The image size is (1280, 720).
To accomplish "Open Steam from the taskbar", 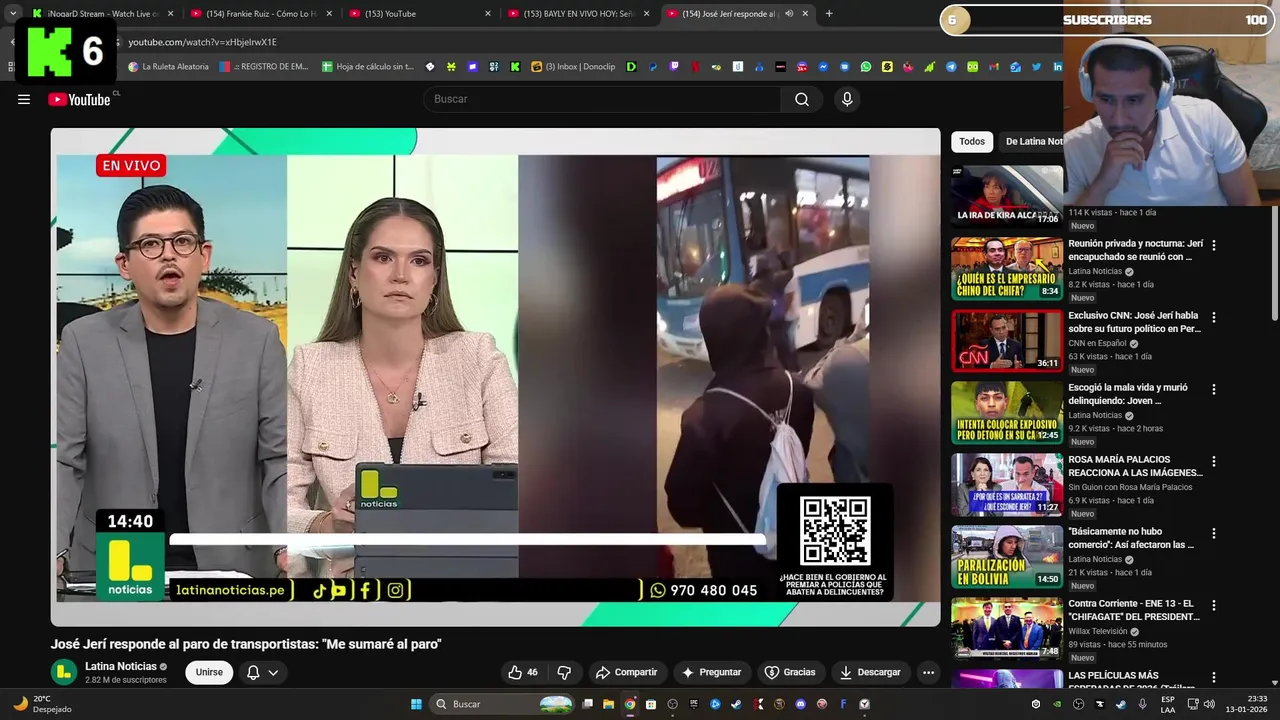I will click(x=736, y=704).
